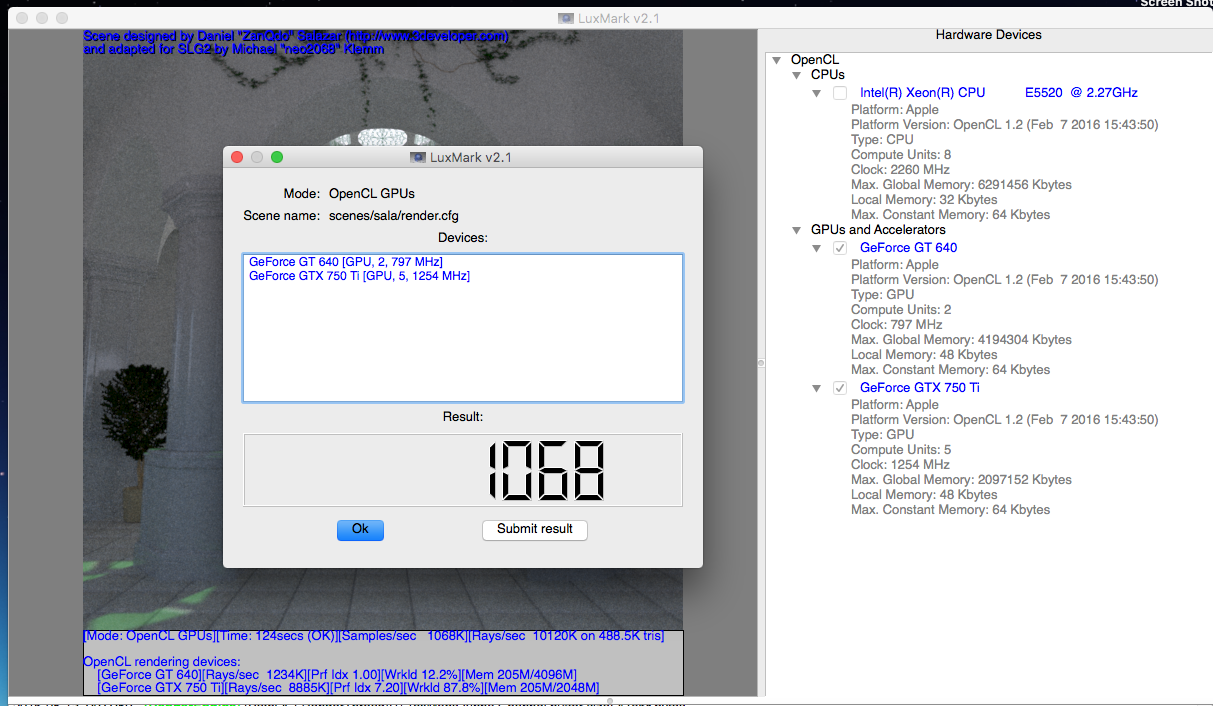The width and height of the screenshot is (1213, 706).
Task: Click the GPUs and Accelerators label
Action: pyautogui.click(x=878, y=230)
